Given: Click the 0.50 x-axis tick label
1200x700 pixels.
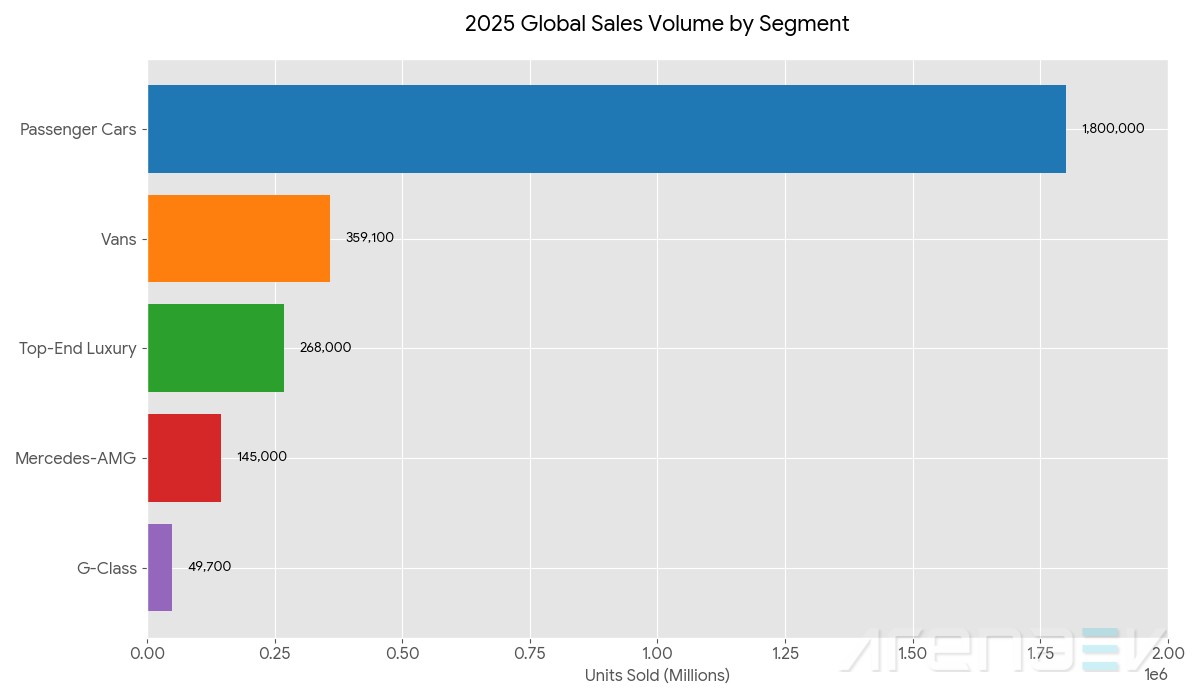Looking at the screenshot, I should [x=402, y=653].
